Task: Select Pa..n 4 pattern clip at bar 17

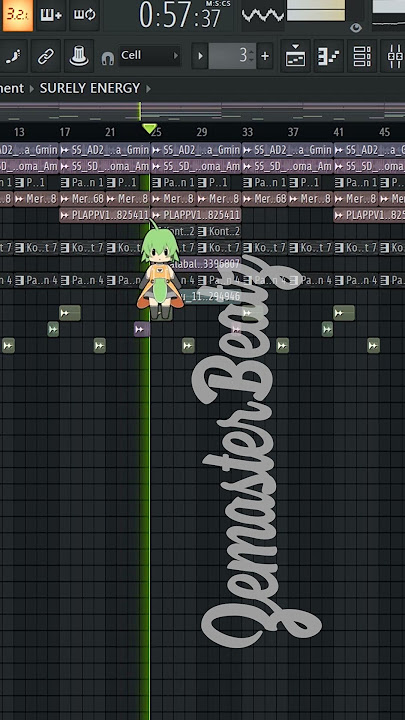Action: (82, 280)
